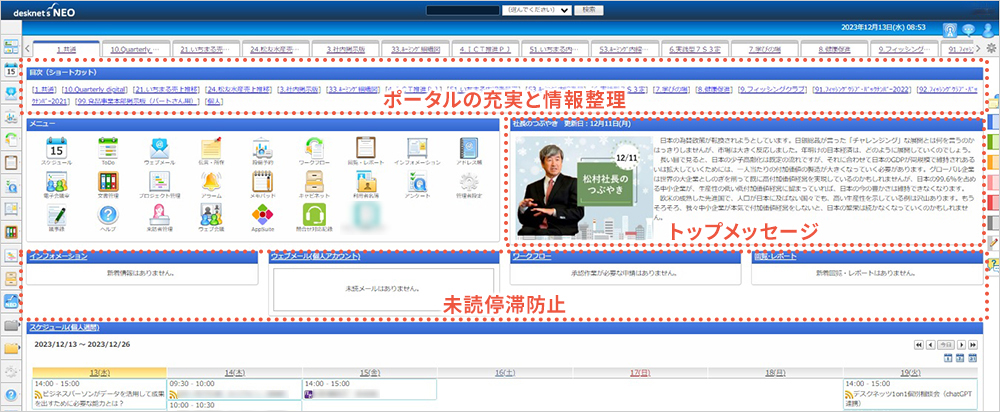Open the ウェブメール(個人アカウント) header link

click(x=315, y=256)
